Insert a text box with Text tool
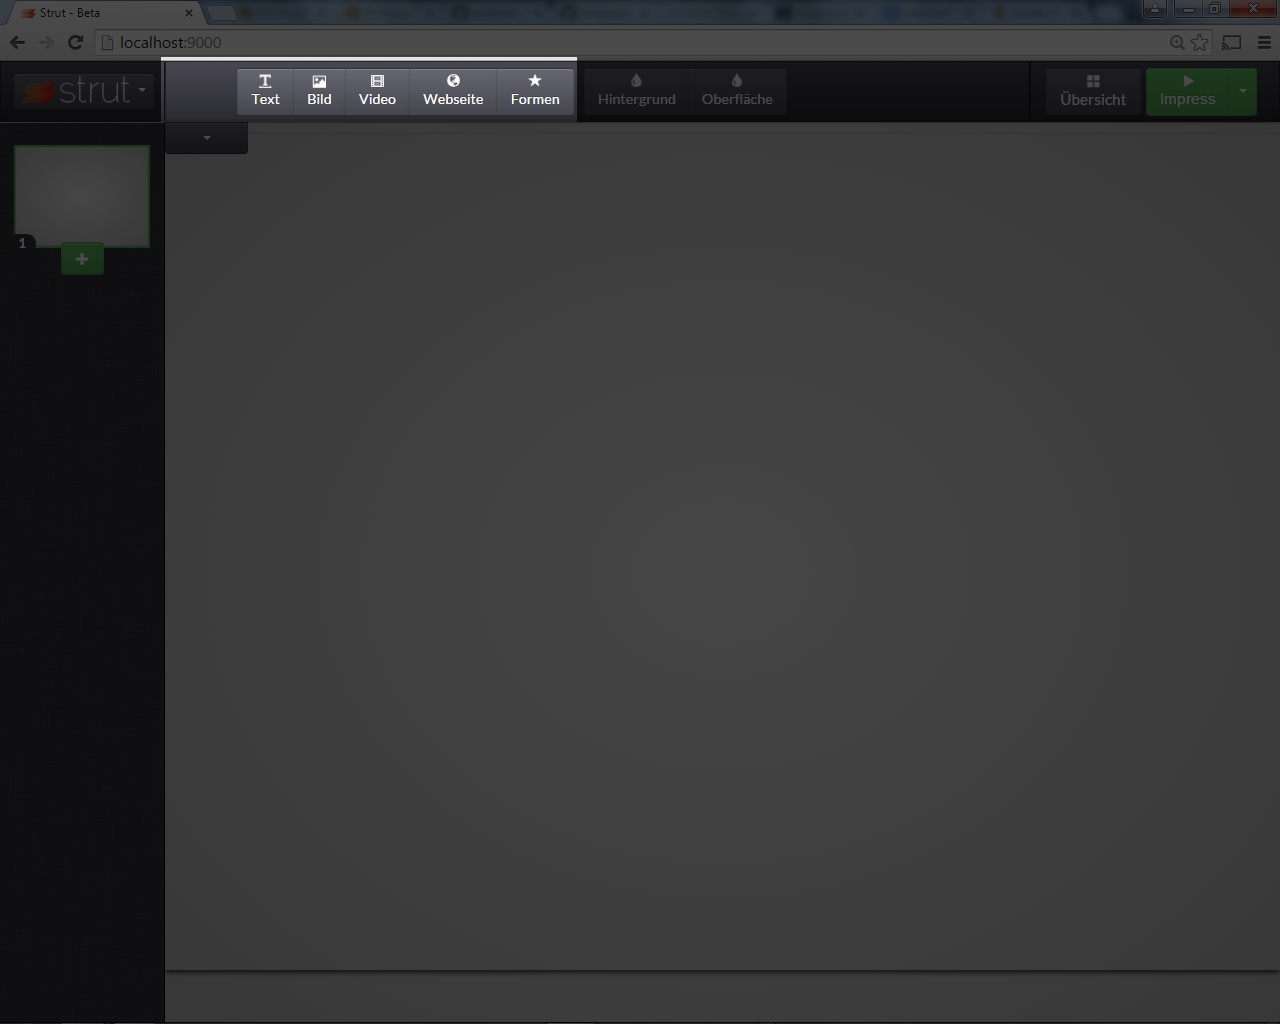The height and width of the screenshot is (1024, 1280). coord(265,90)
